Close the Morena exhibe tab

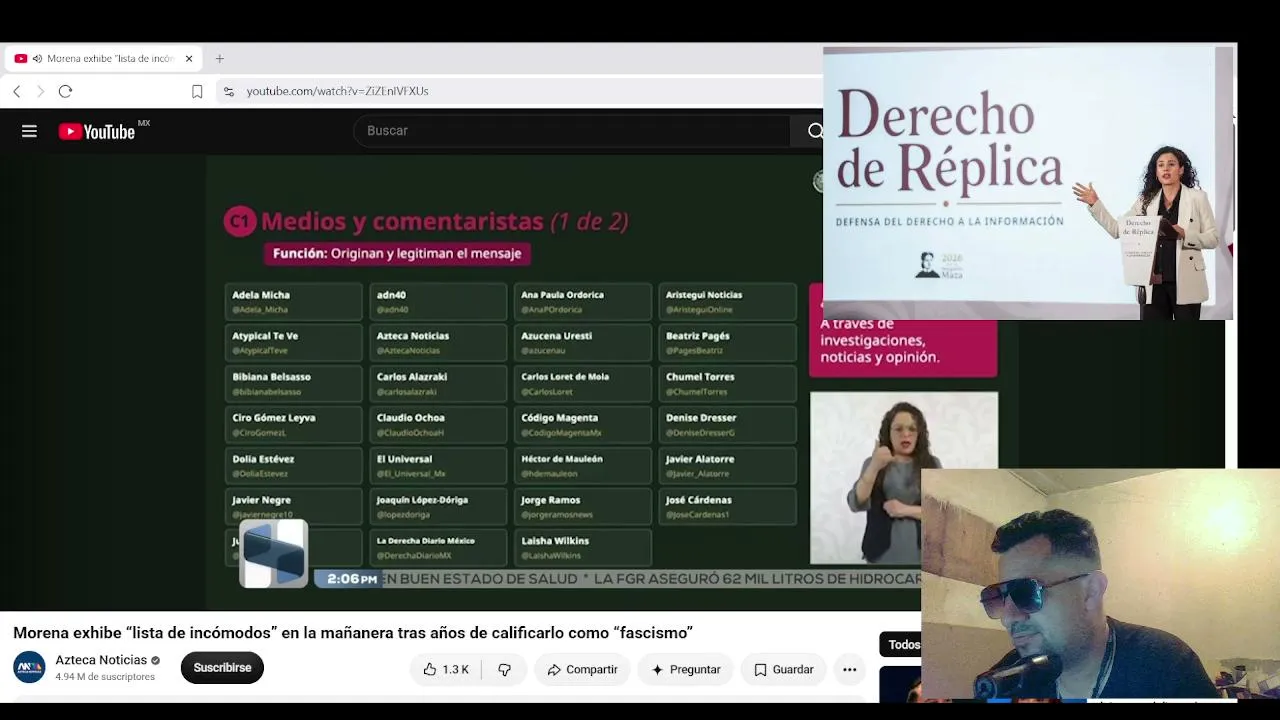point(189,59)
